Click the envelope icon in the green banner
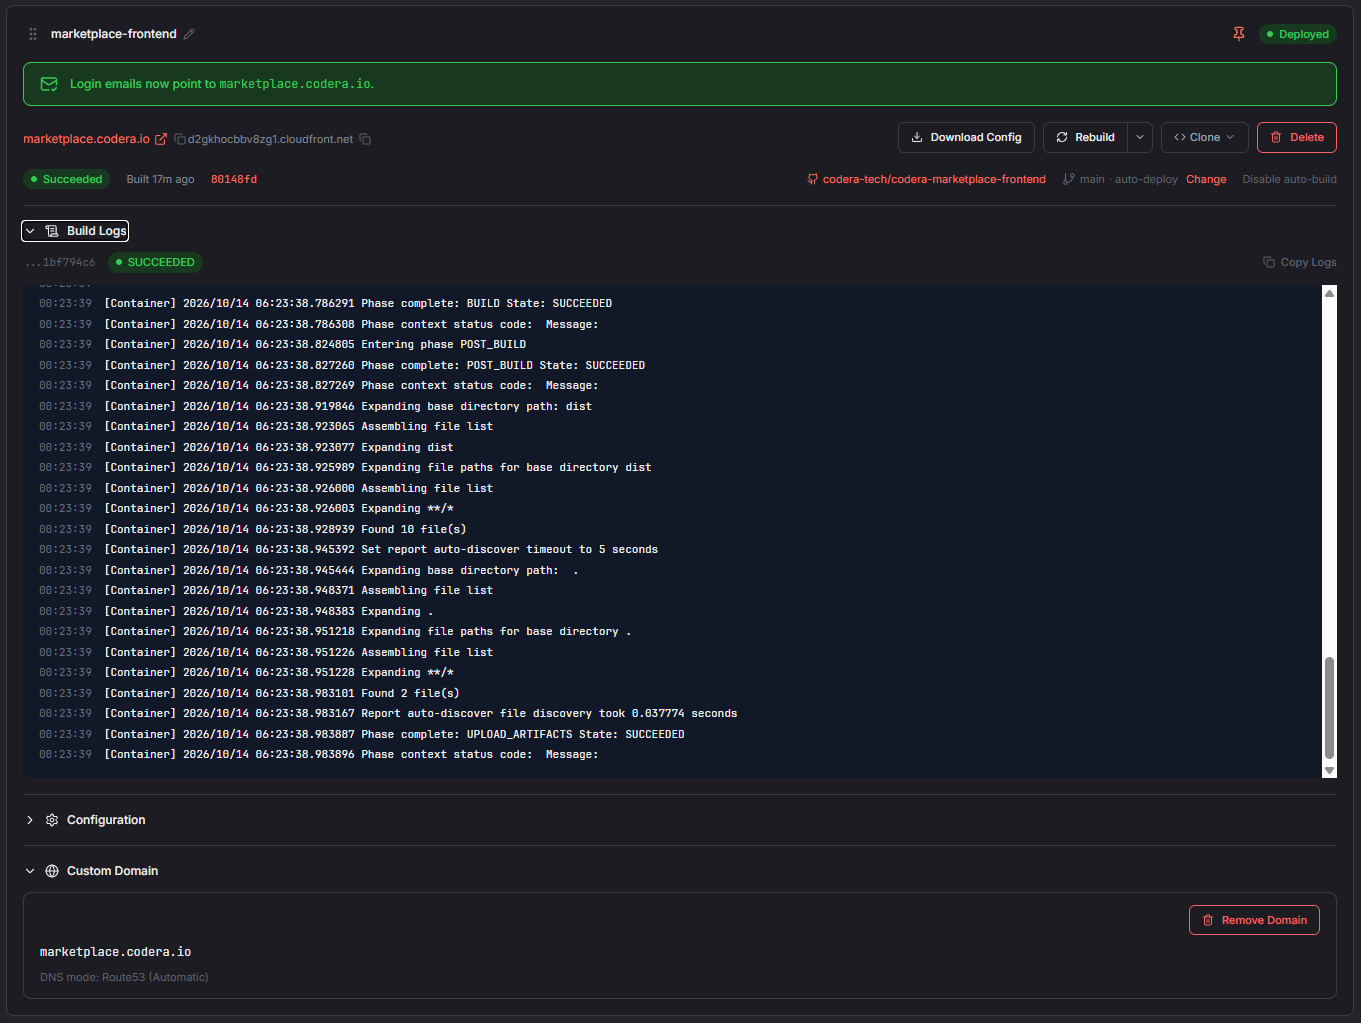The width and height of the screenshot is (1361, 1023). tap(49, 84)
